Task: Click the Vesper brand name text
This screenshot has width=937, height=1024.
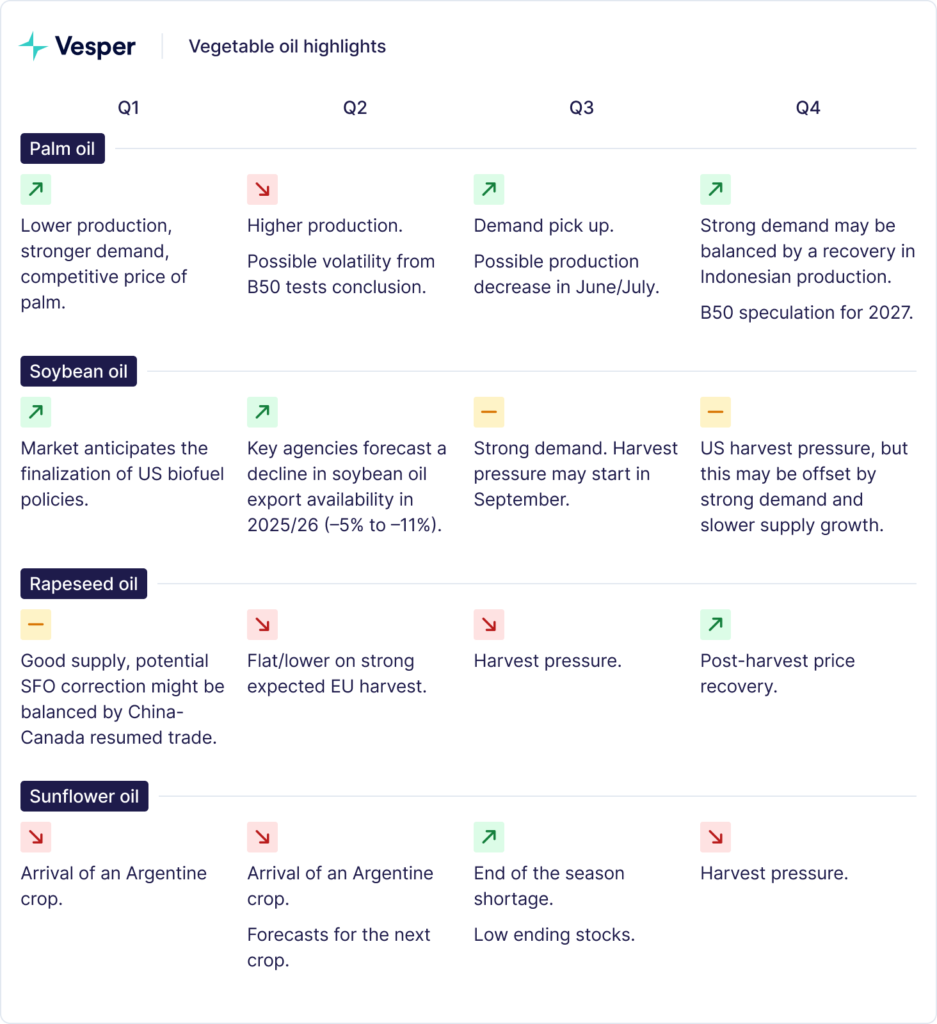Action: [95, 46]
